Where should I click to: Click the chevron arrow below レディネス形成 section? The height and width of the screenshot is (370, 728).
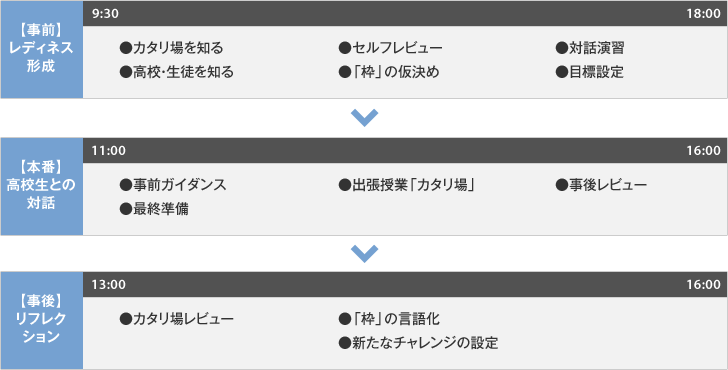coord(364,118)
